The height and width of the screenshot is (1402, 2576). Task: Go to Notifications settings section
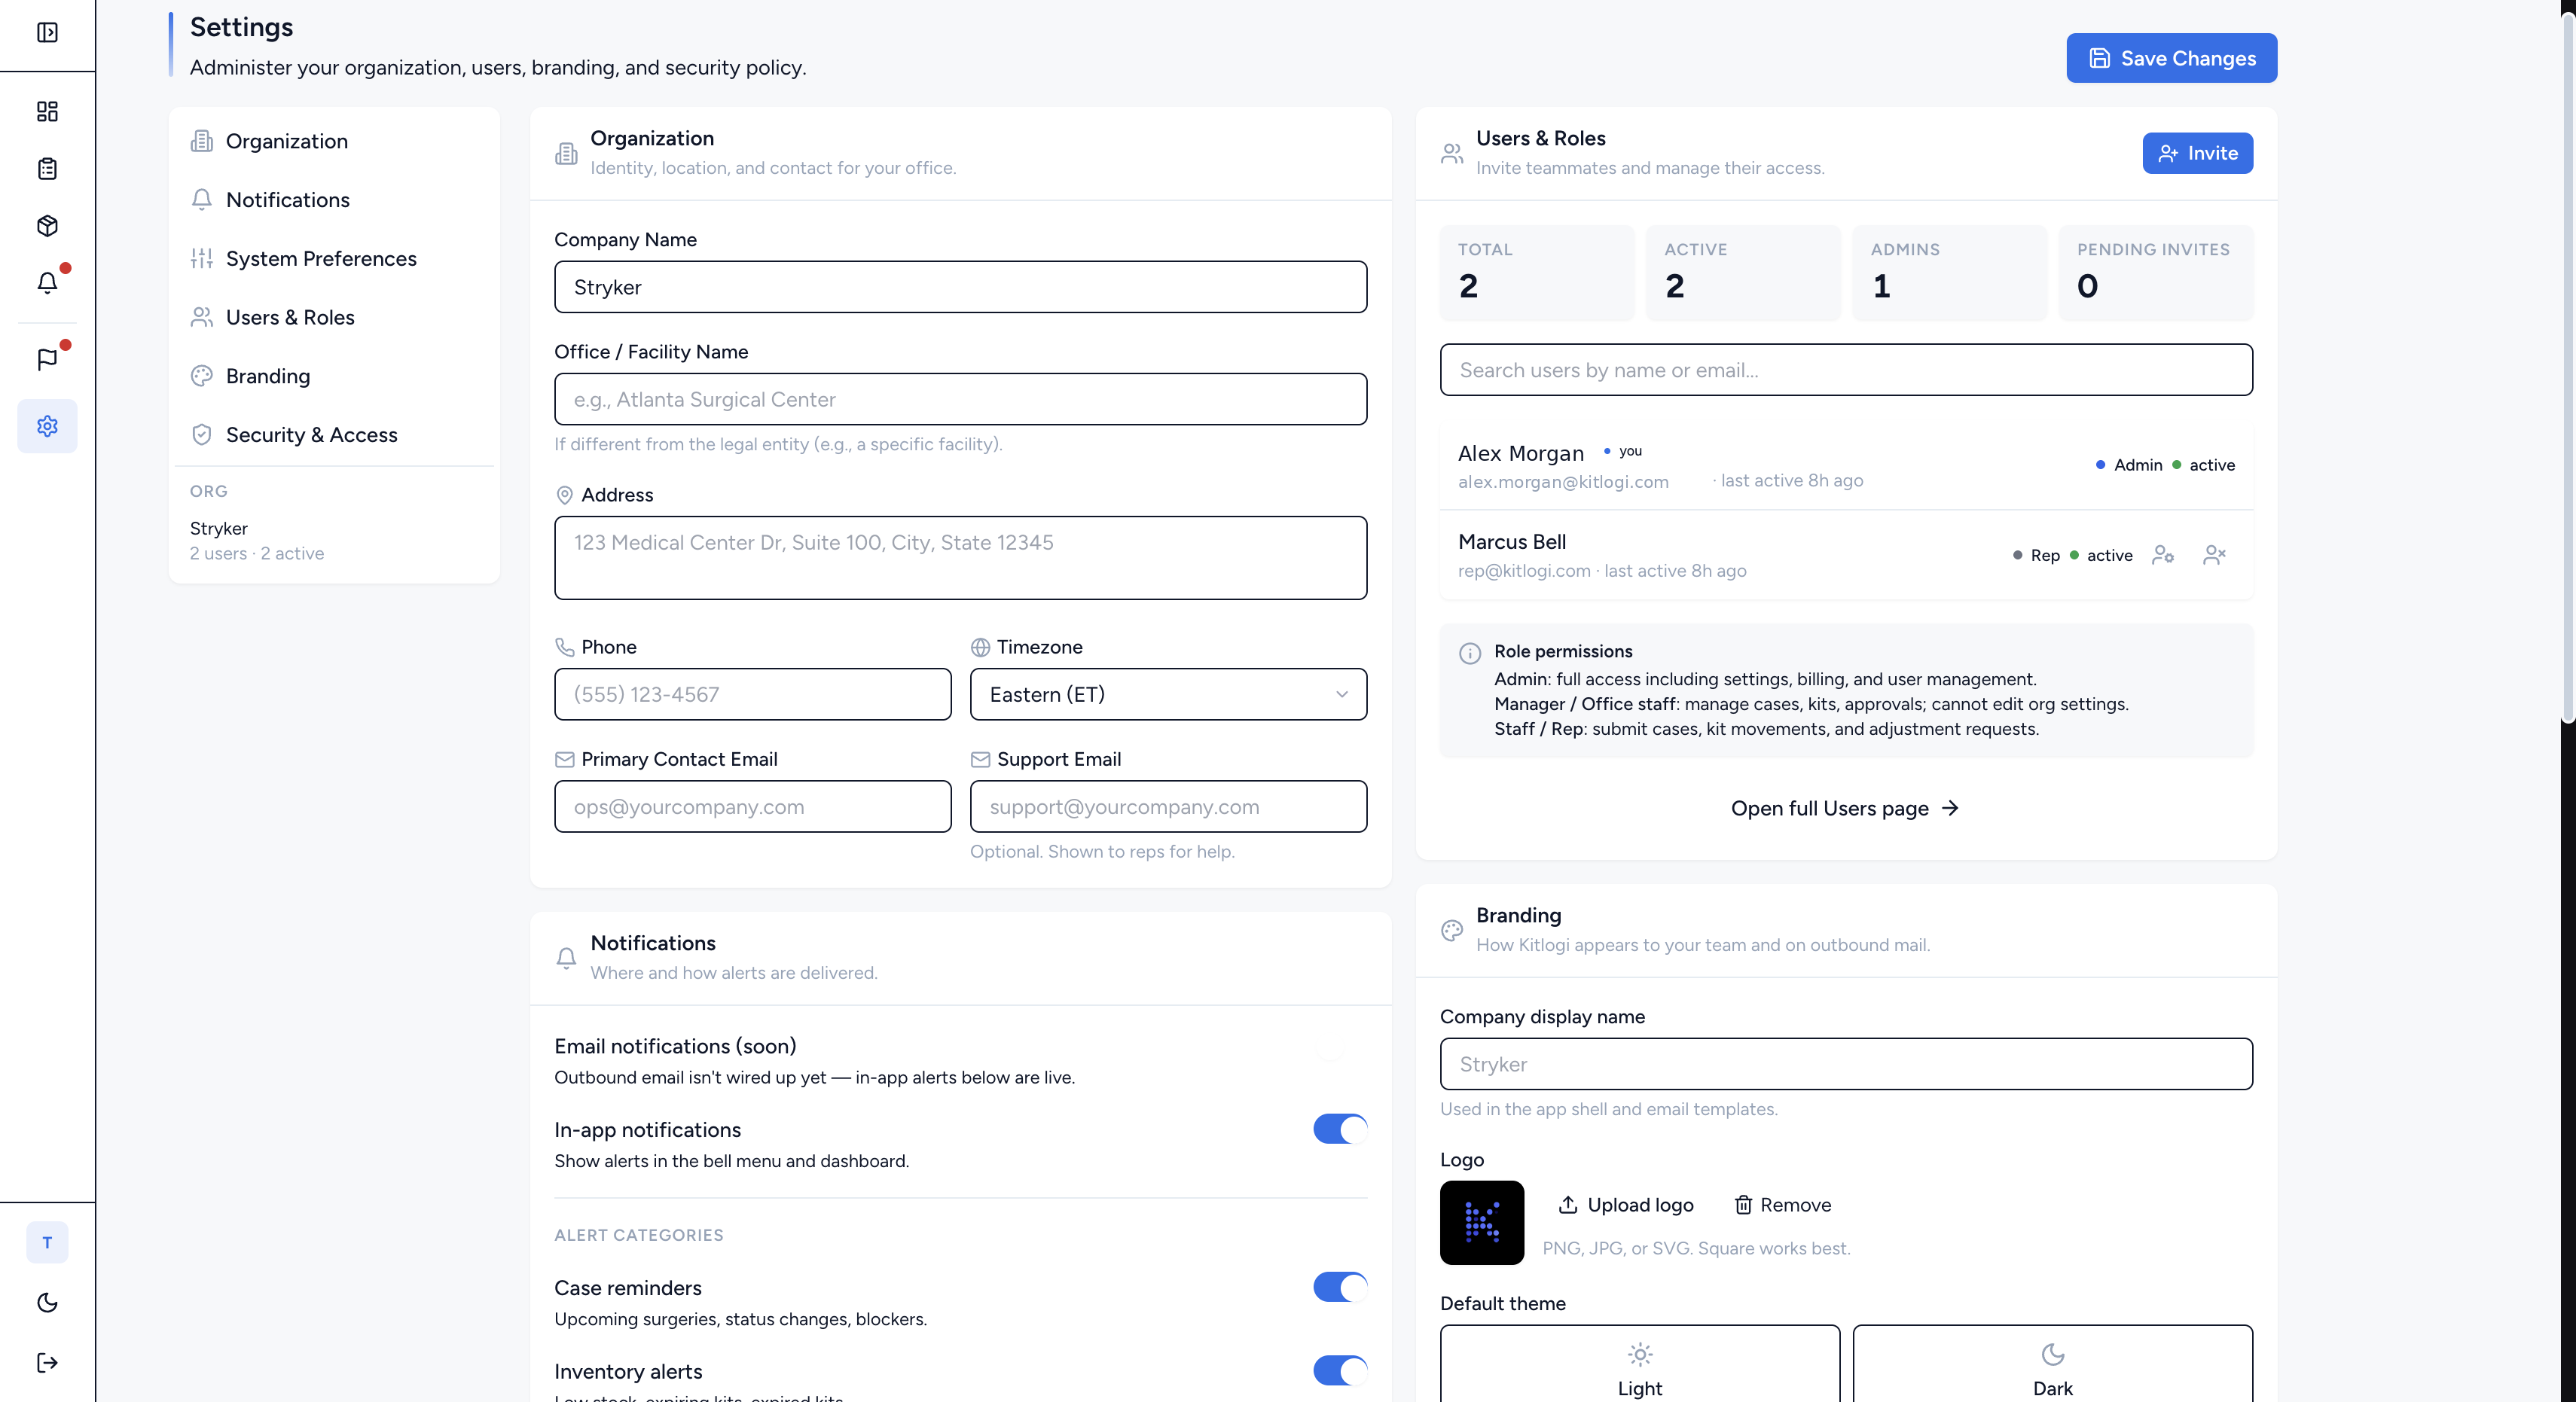pos(334,200)
